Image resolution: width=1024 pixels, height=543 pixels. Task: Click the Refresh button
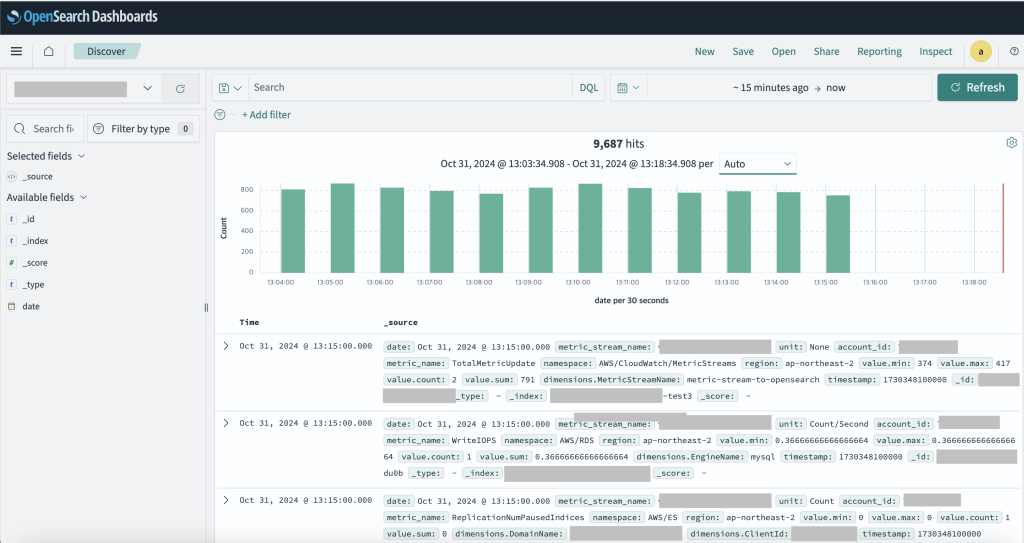[977, 88]
